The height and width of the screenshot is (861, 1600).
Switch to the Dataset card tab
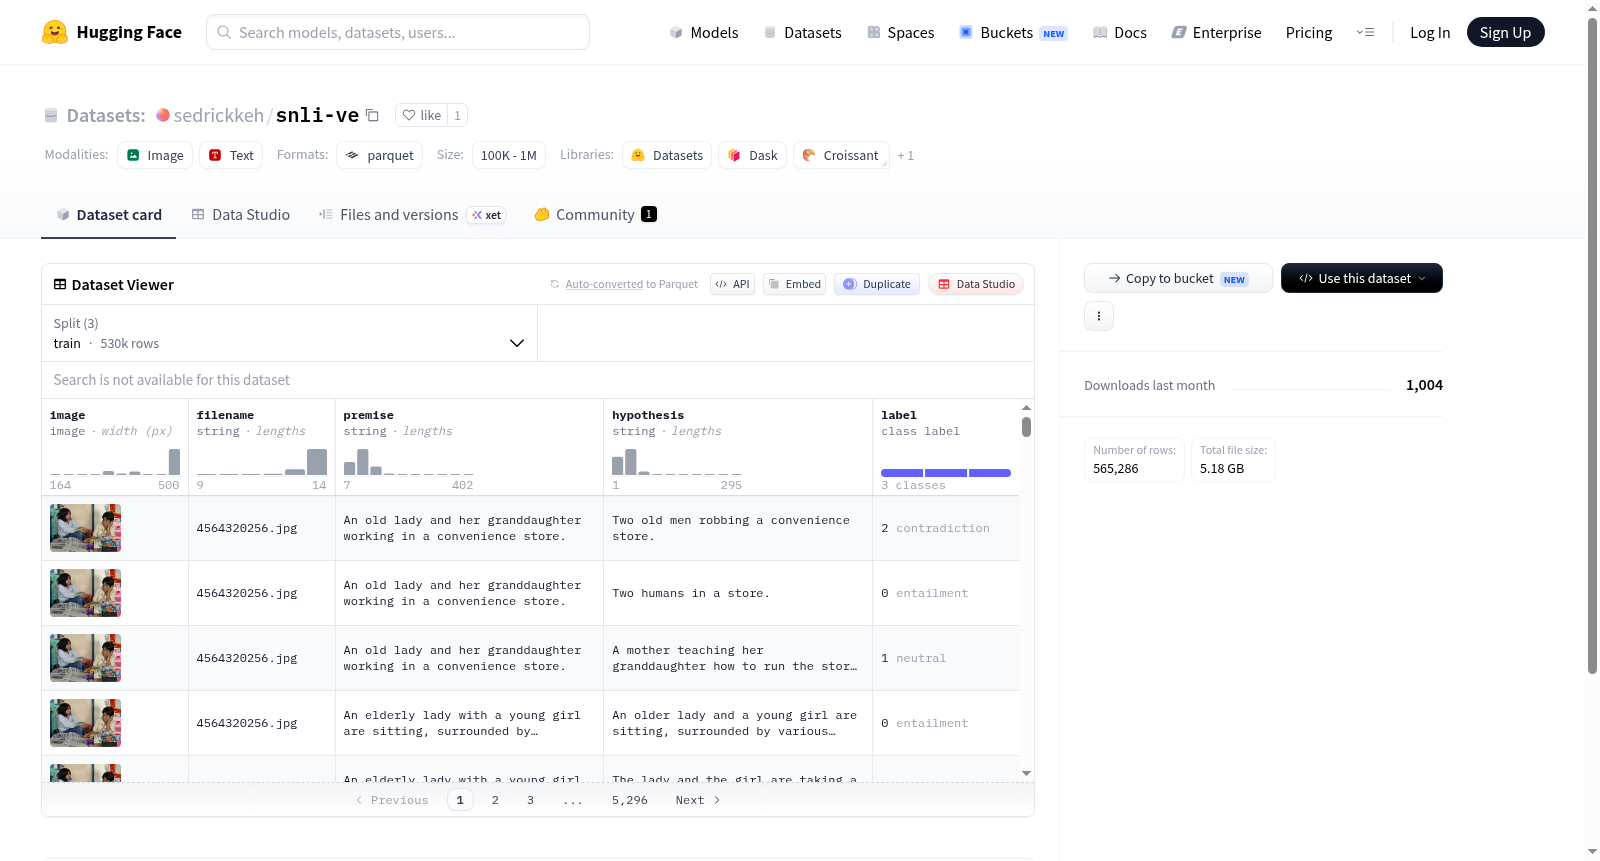[108, 214]
